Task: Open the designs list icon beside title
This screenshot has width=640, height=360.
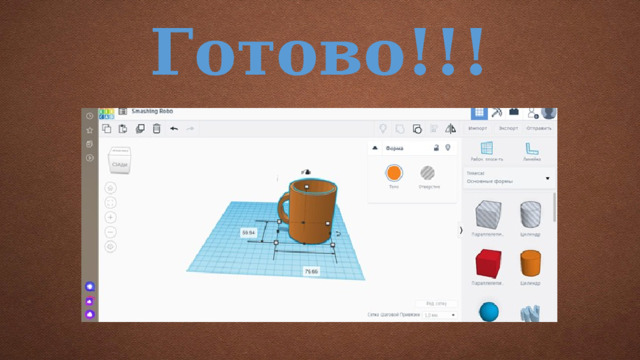Action: click(122, 111)
